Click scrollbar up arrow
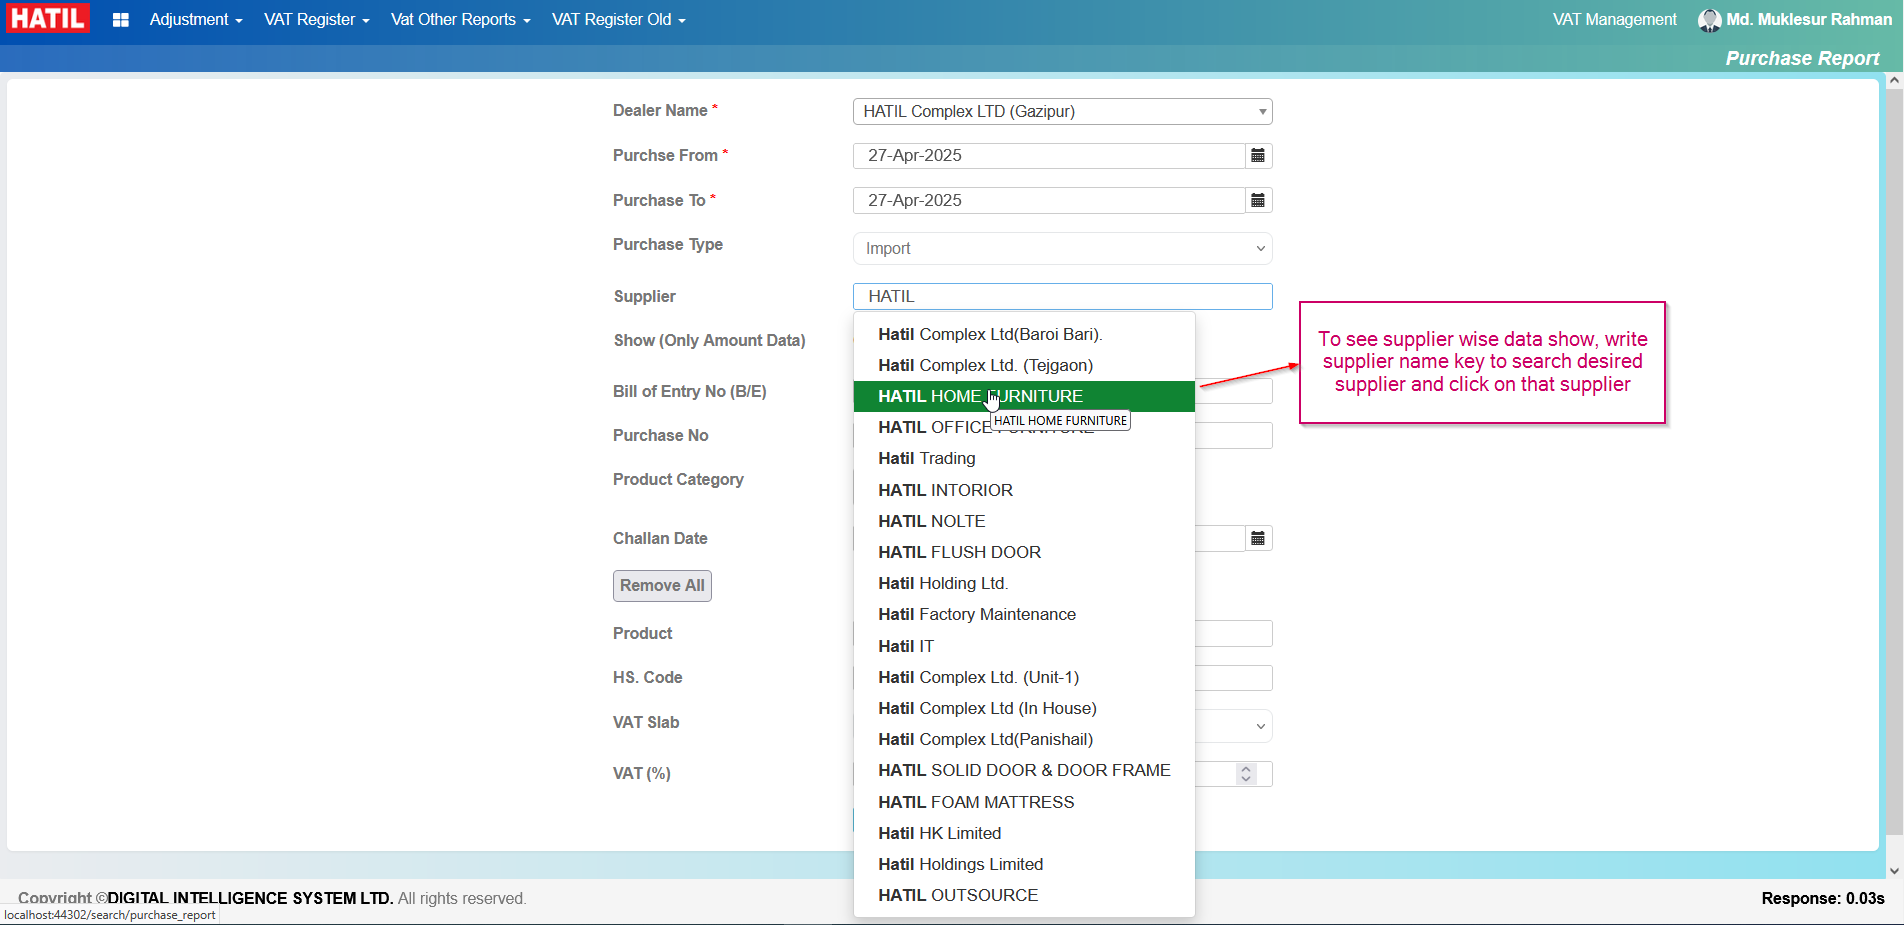This screenshot has width=1904, height=925. pyautogui.click(x=1894, y=81)
